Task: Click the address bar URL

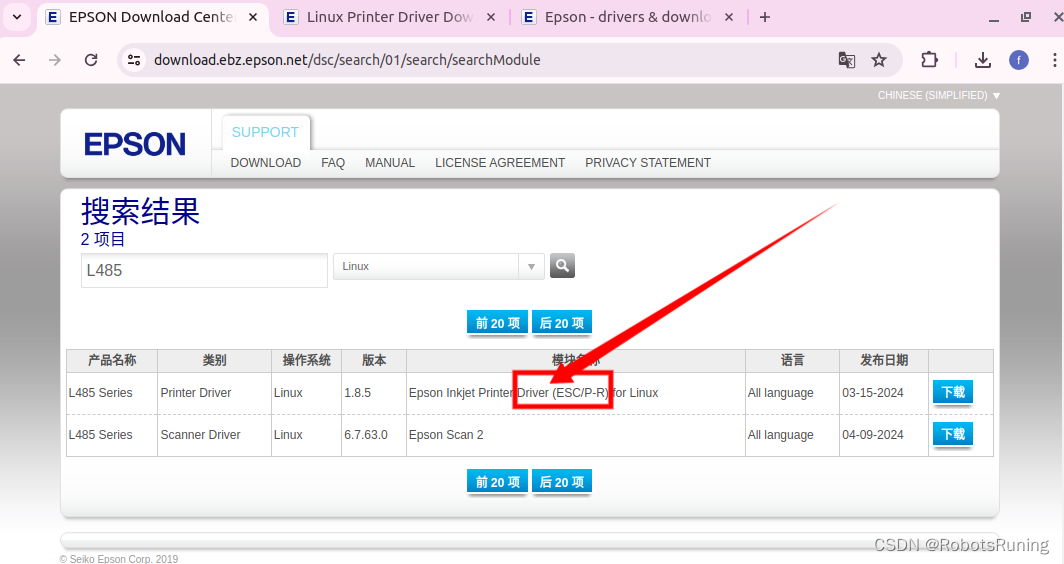Action: click(347, 60)
